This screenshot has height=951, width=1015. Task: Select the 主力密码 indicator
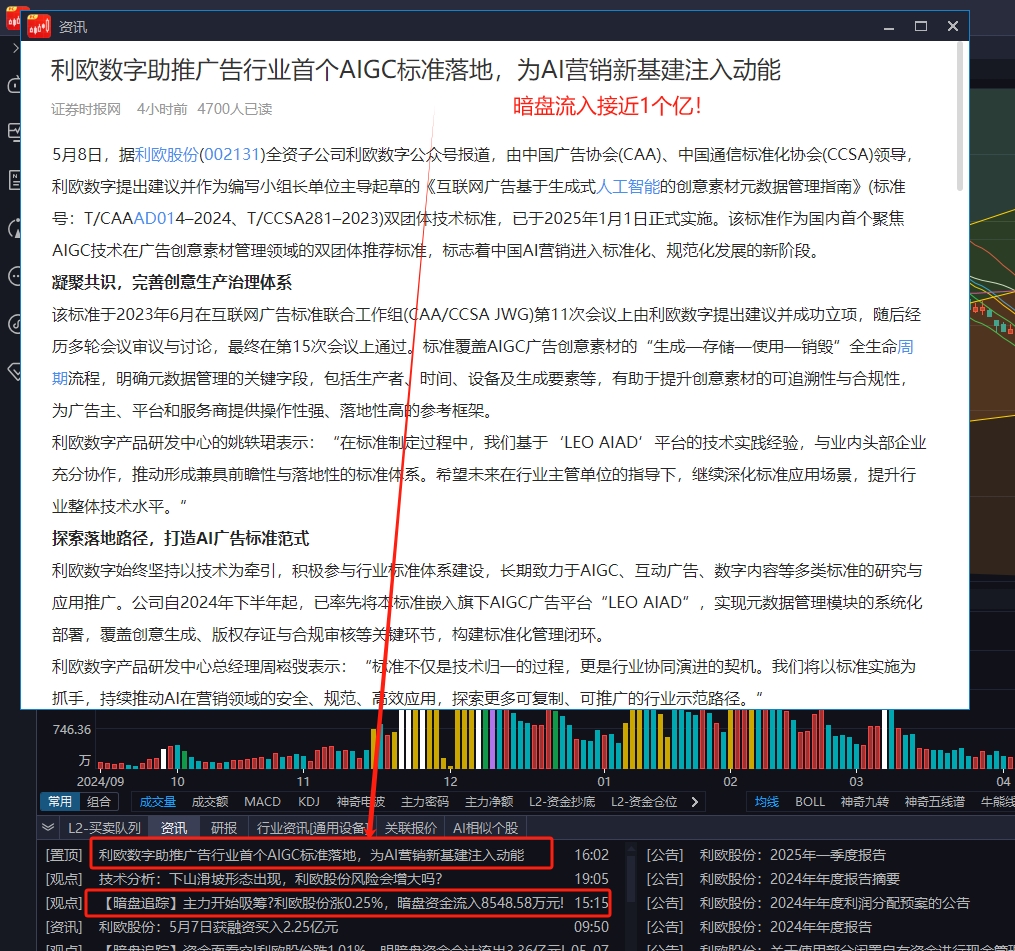coord(425,801)
